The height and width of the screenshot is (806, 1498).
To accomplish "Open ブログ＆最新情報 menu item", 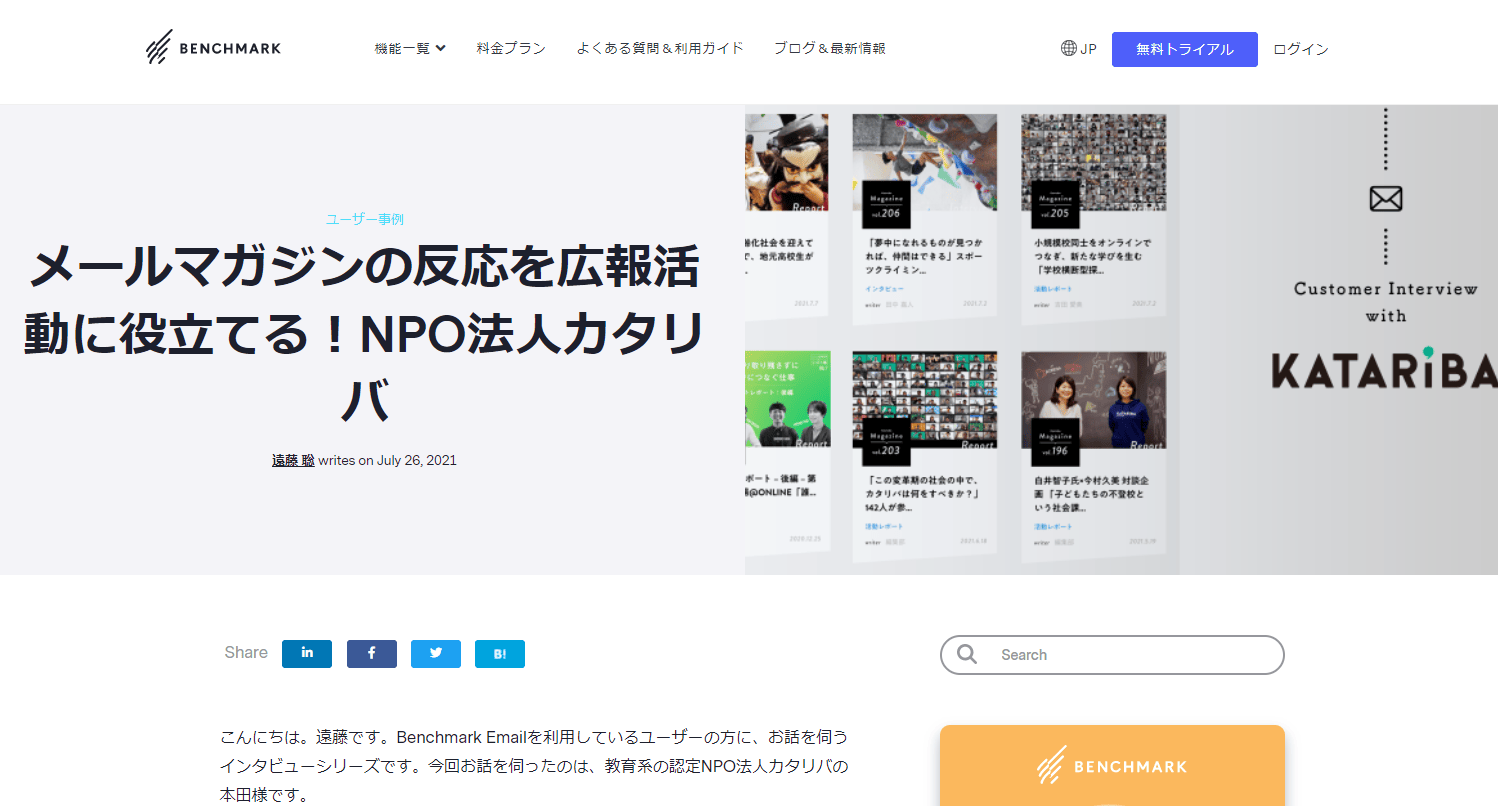I will tap(830, 48).
